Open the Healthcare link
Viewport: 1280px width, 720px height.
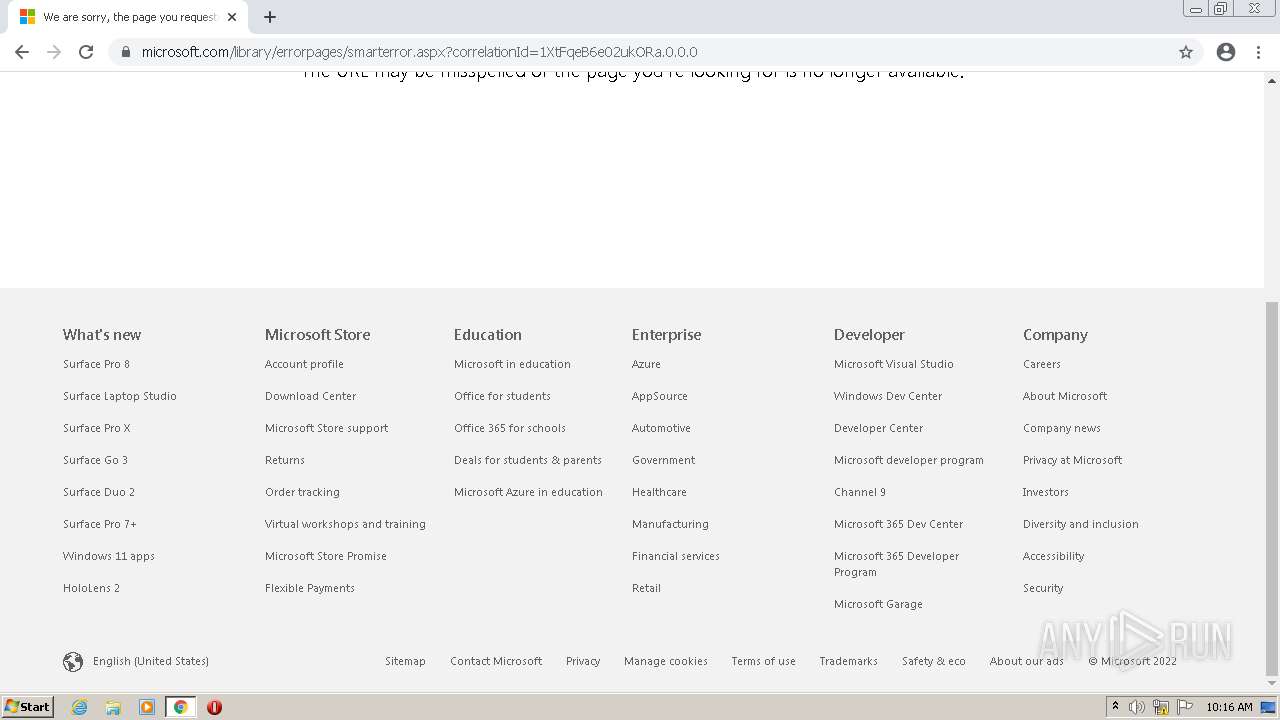coord(659,492)
